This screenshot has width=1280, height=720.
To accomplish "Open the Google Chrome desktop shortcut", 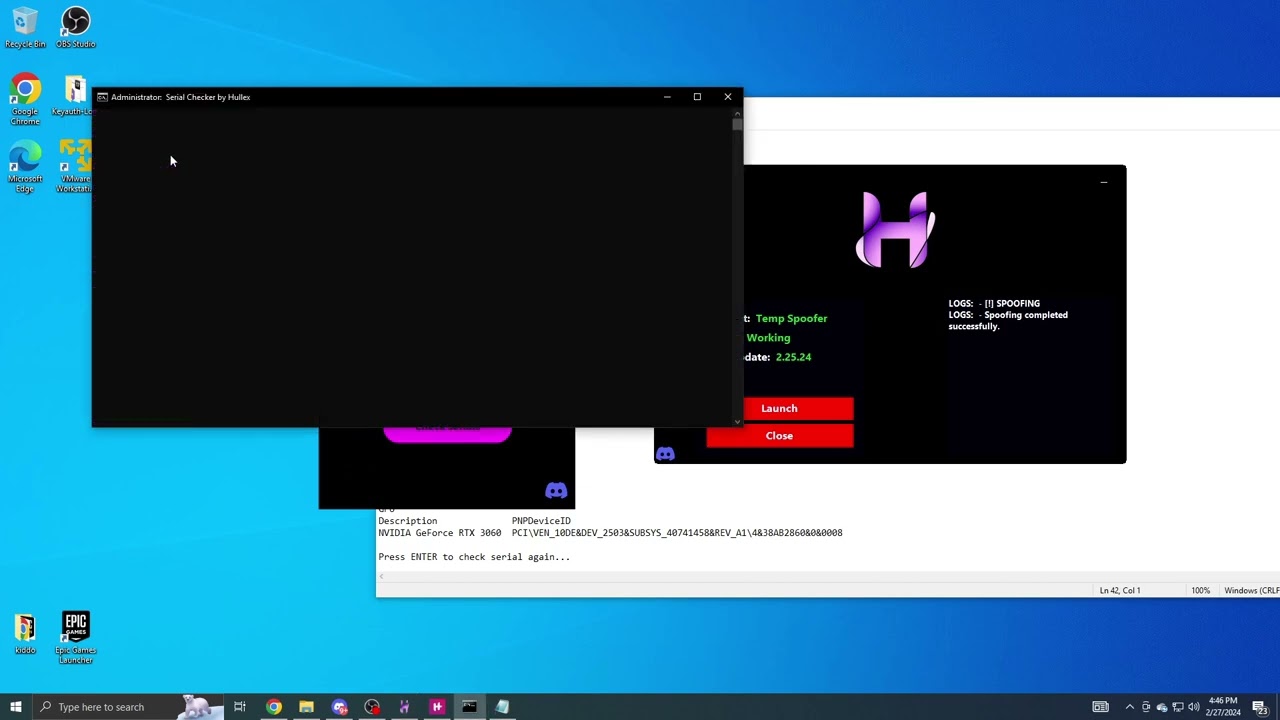I will 25,99.
